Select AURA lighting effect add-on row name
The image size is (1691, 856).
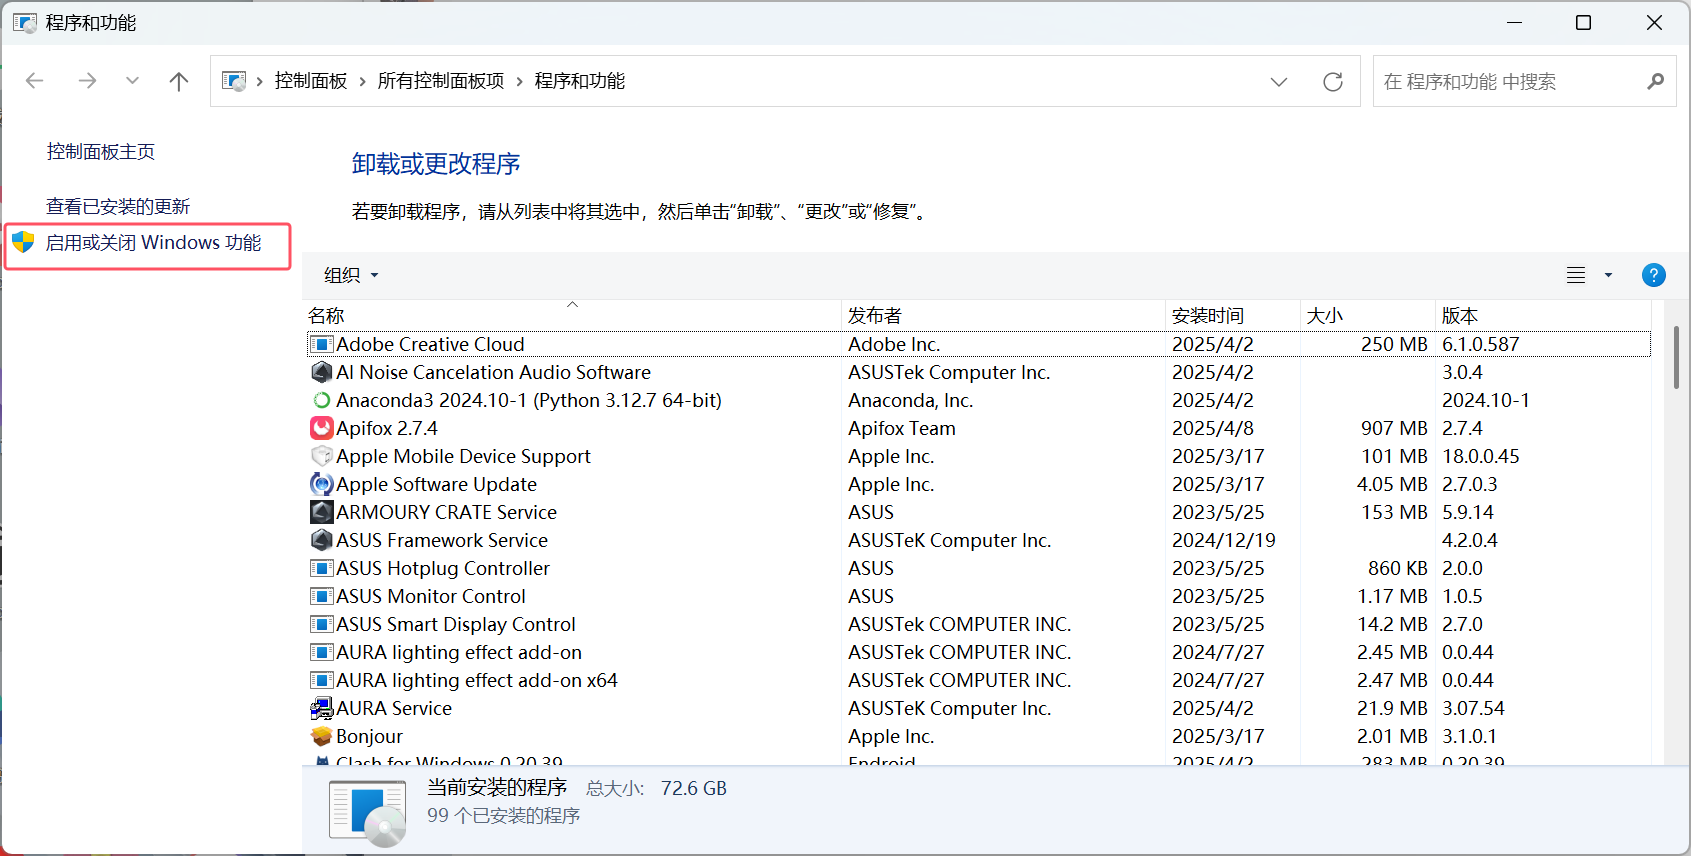tap(459, 652)
